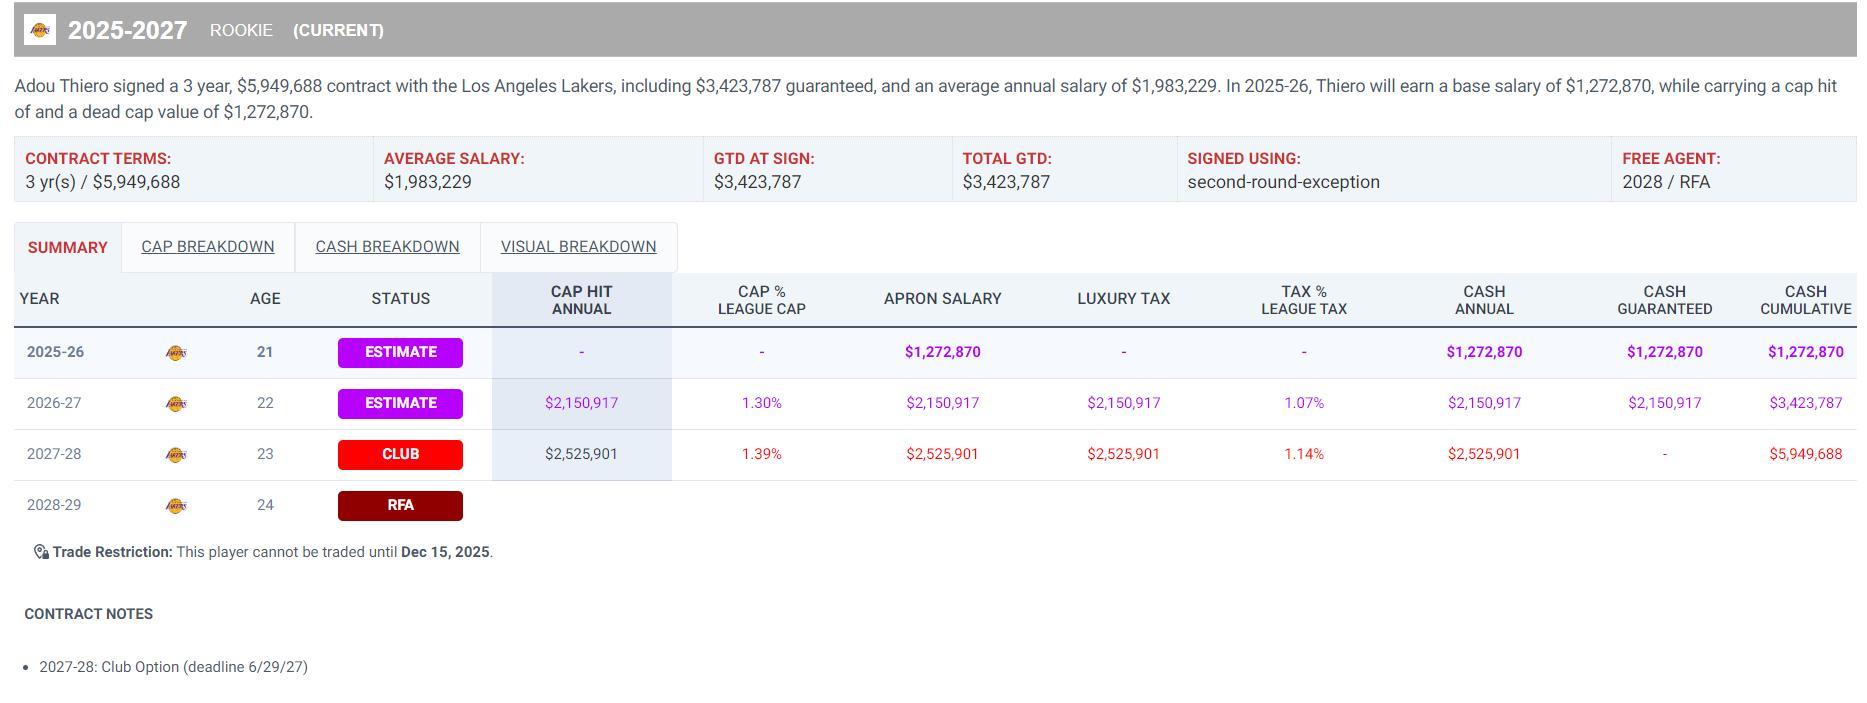
Task: Click the 2025-2027 contract header title
Action: pos(127,30)
